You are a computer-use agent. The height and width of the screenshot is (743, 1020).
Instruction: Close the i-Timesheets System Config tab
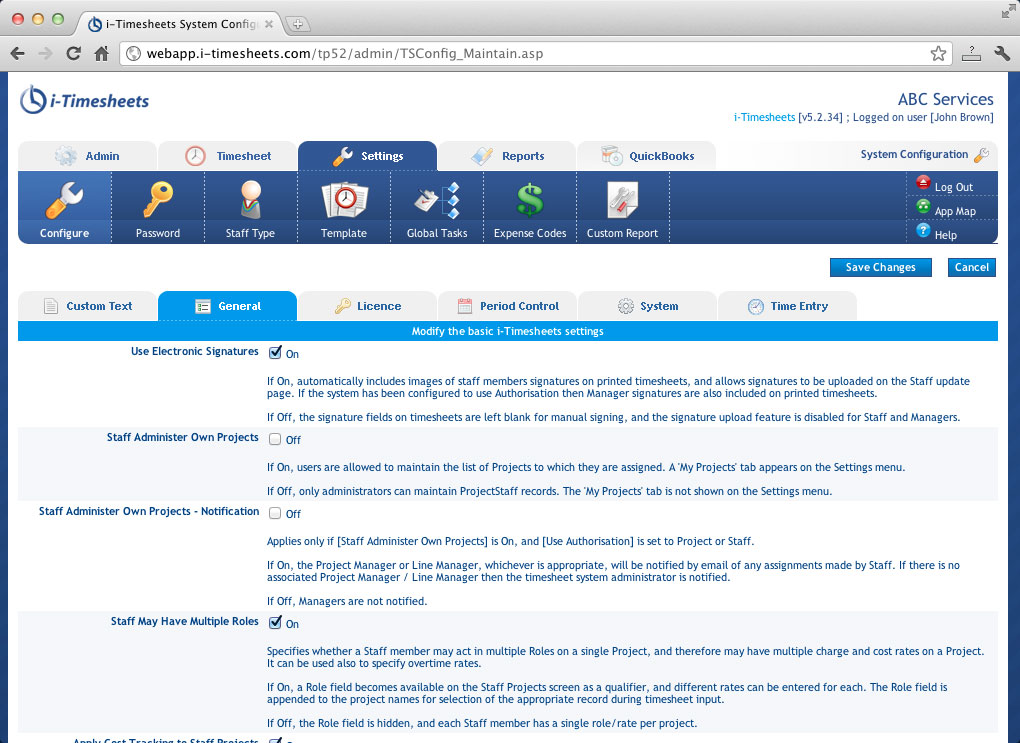coord(269,24)
